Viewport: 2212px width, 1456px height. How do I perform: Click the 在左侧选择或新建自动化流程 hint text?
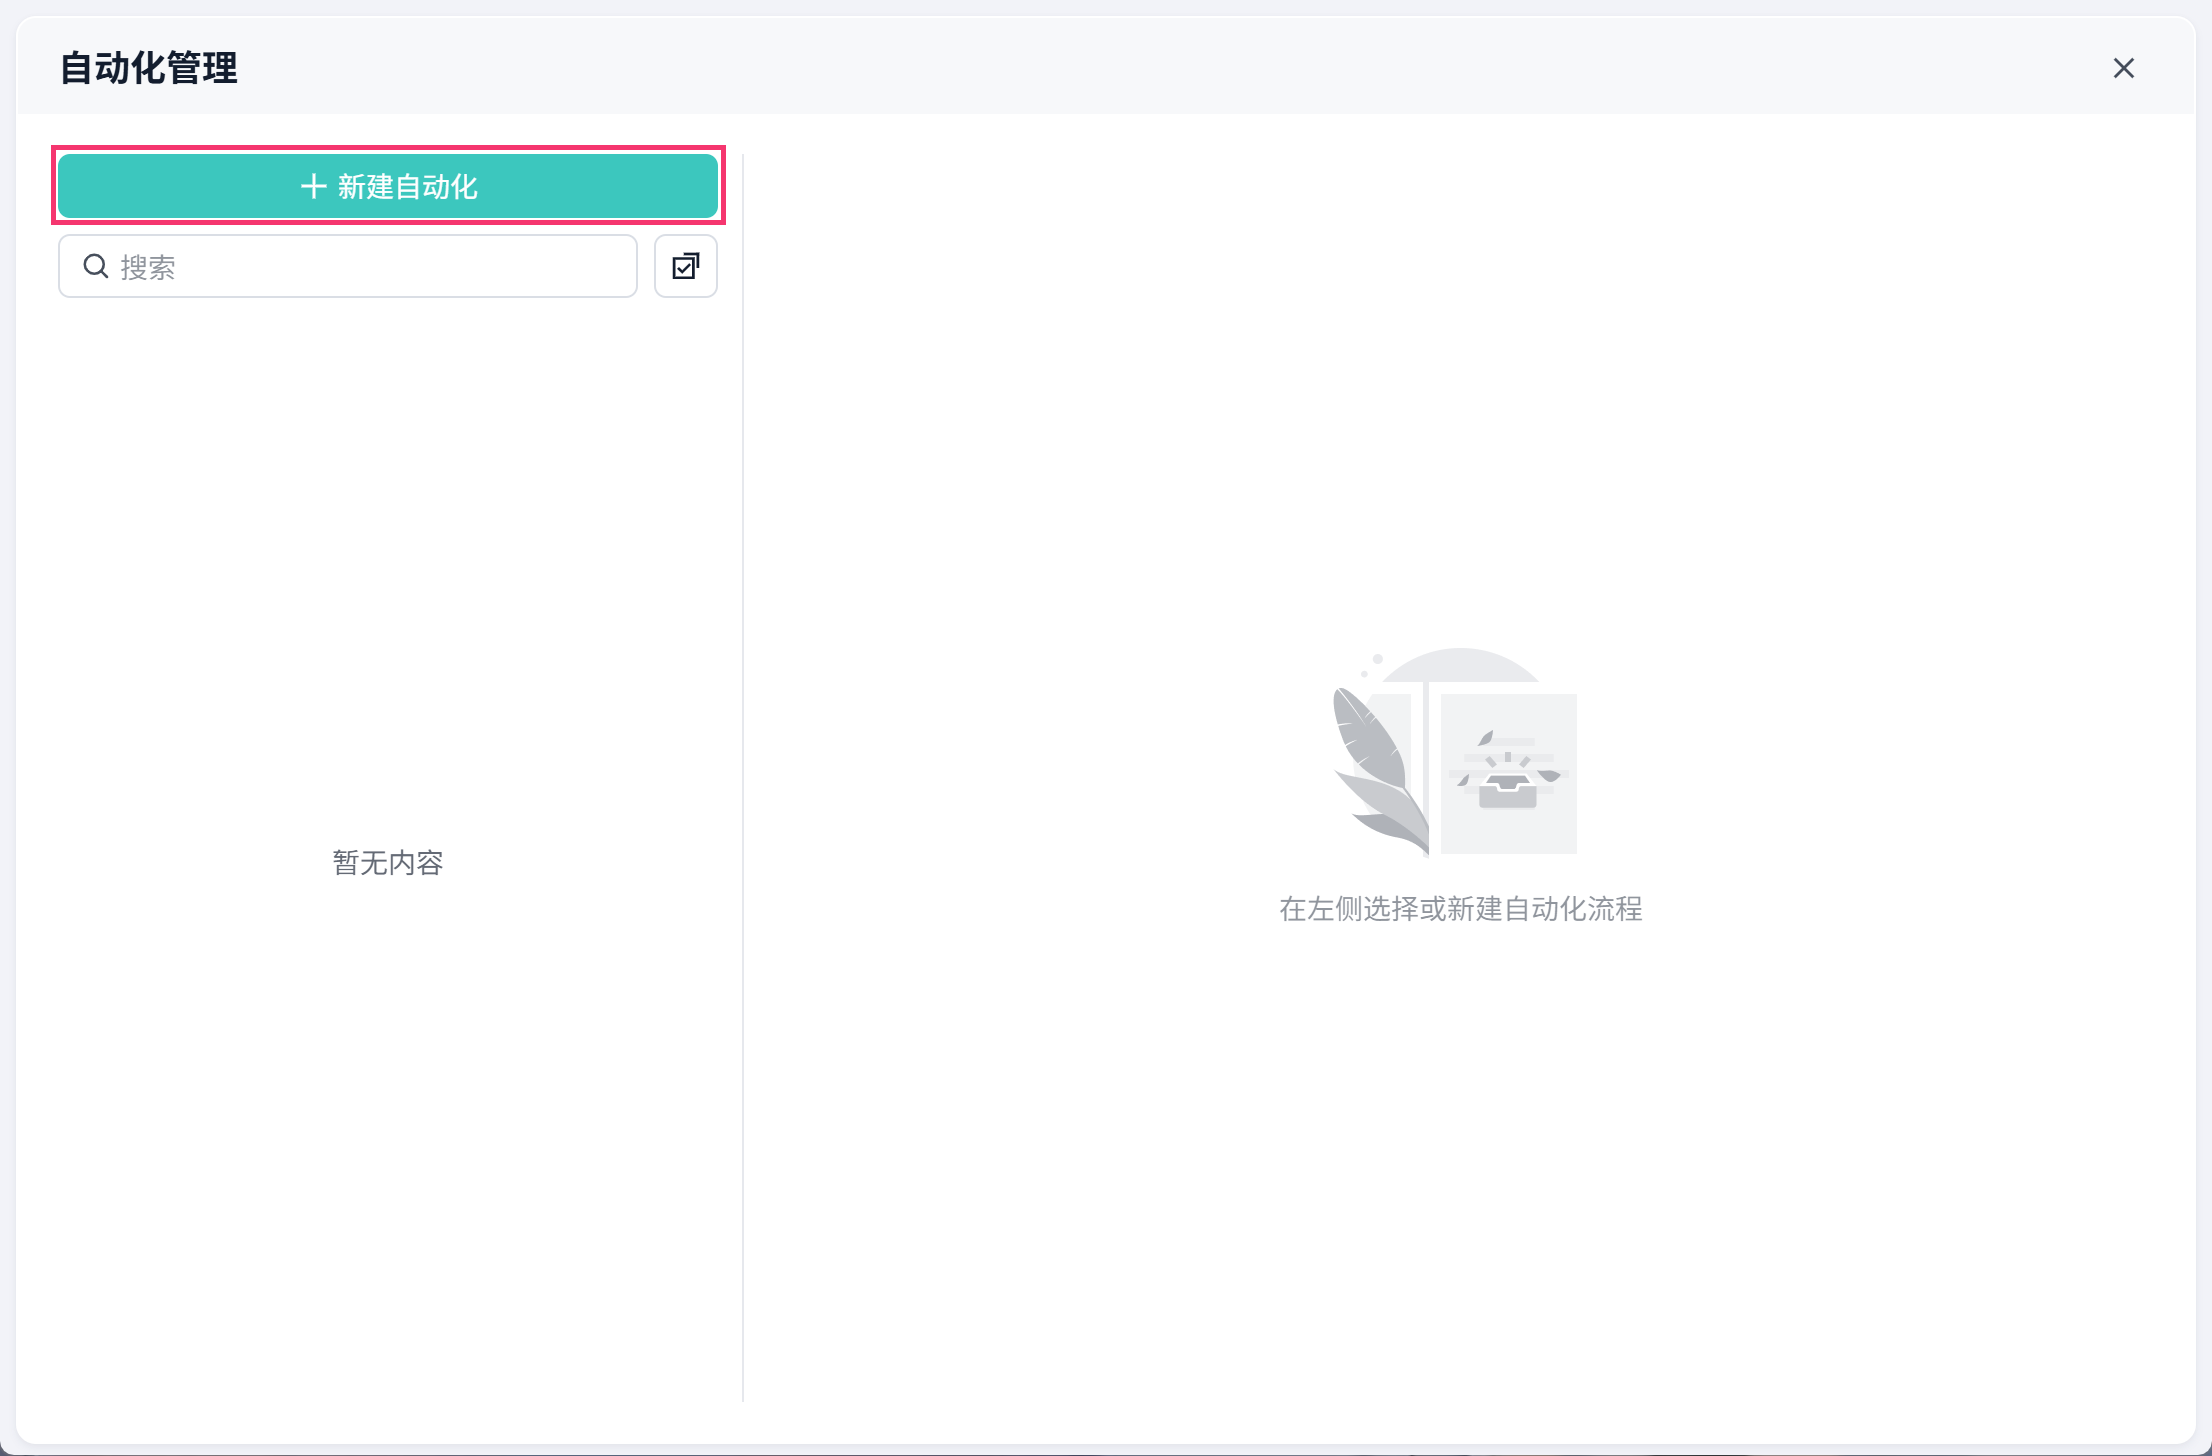click(1461, 909)
